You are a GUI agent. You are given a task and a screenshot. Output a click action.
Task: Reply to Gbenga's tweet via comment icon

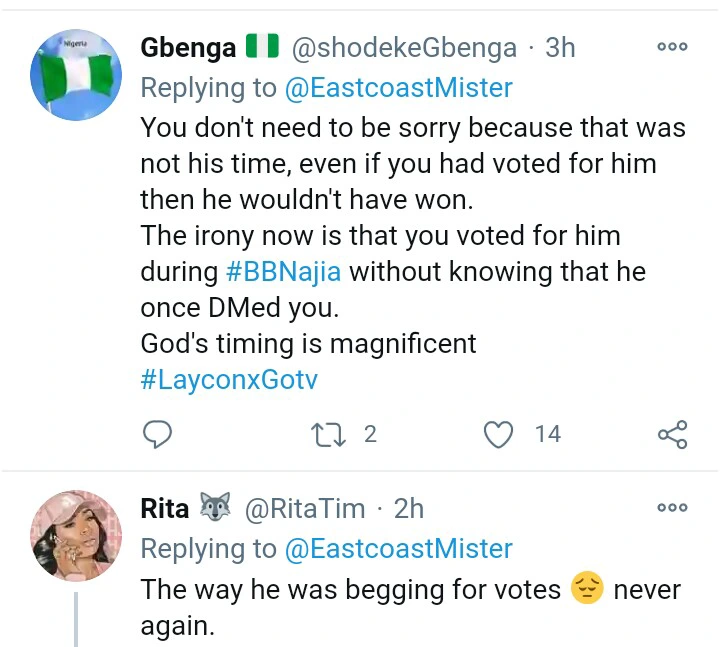157,434
